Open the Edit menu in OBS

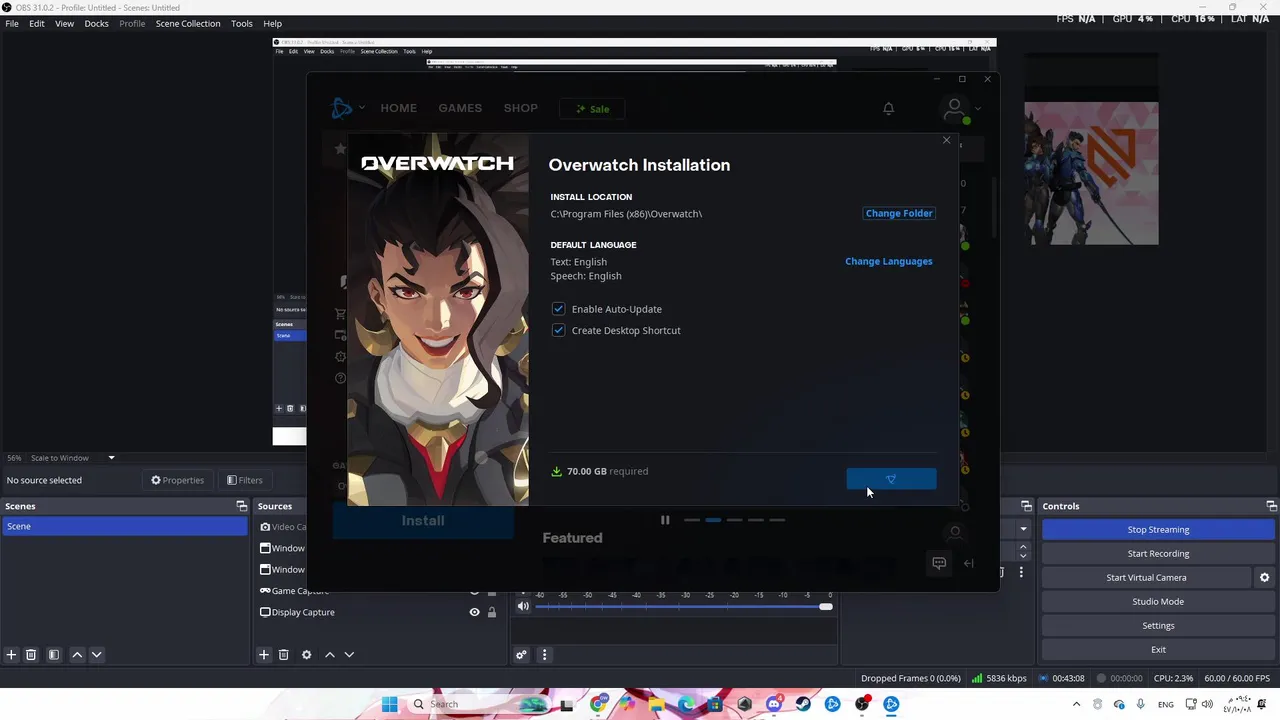37,23
